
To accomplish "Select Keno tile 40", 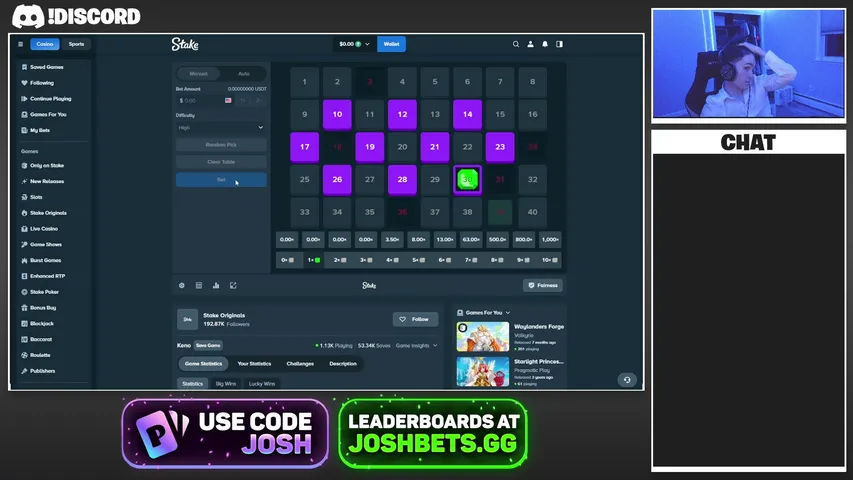I will [x=533, y=212].
